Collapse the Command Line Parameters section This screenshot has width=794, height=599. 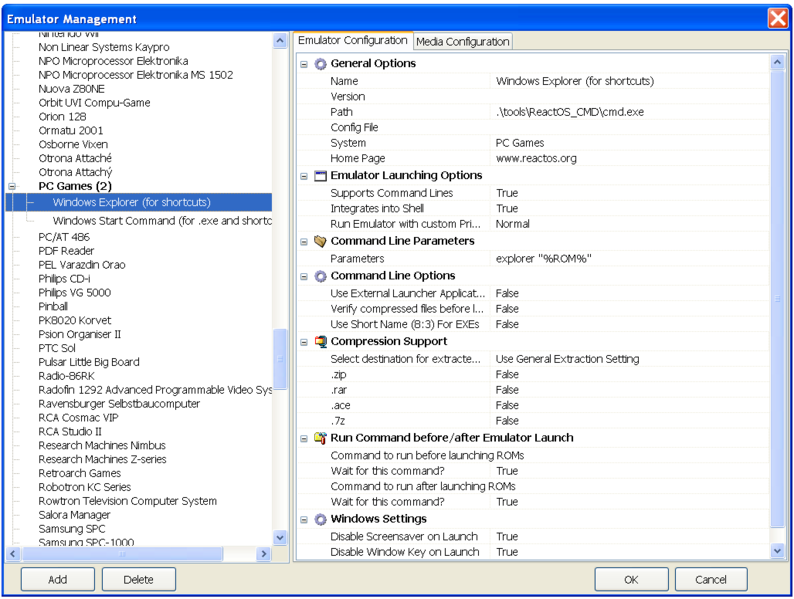click(x=304, y=242)
